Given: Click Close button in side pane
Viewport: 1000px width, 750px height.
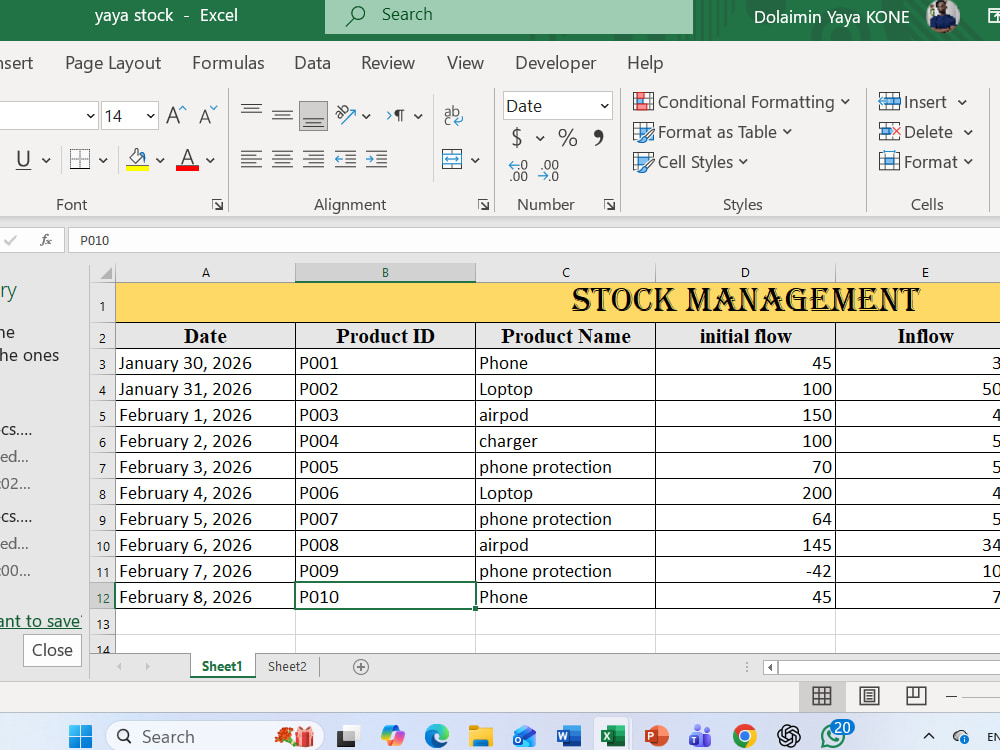Looking at the screenshot, I should coord(52,651).
